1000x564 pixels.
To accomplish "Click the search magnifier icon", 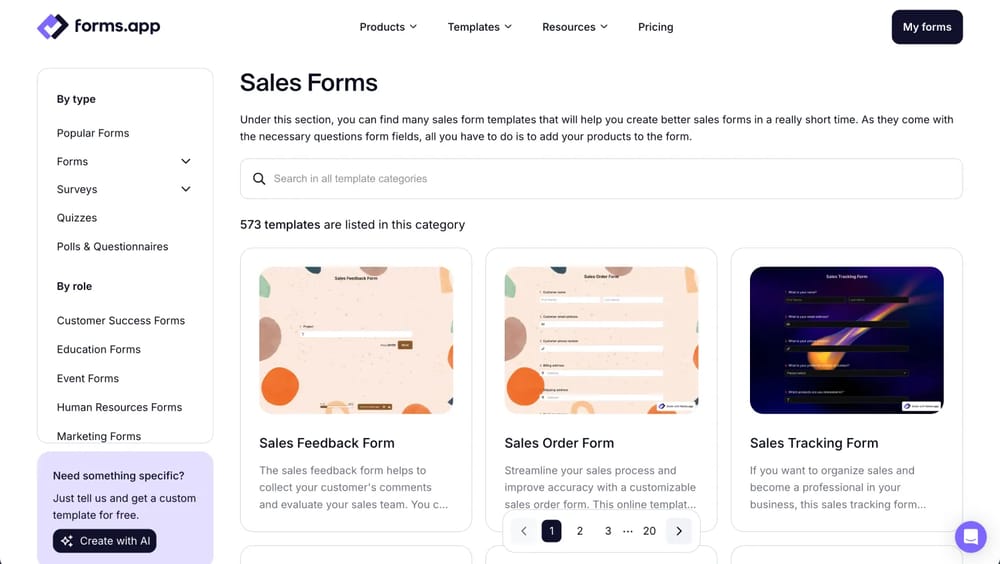I will (x=259, y=179).
